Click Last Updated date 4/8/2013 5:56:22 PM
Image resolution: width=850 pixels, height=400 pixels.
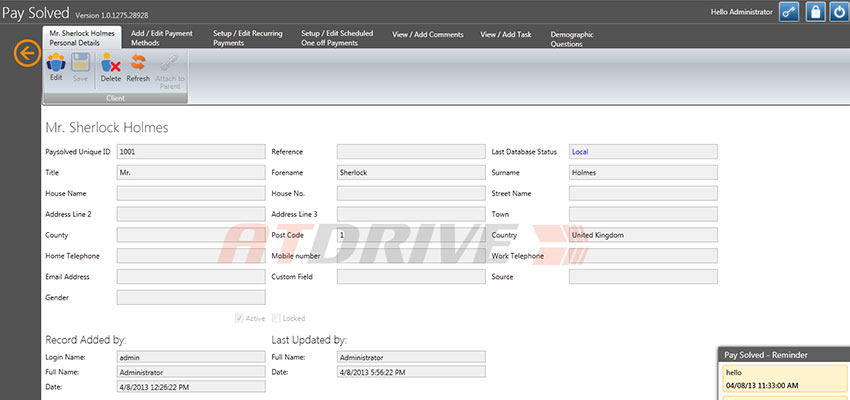411,372
